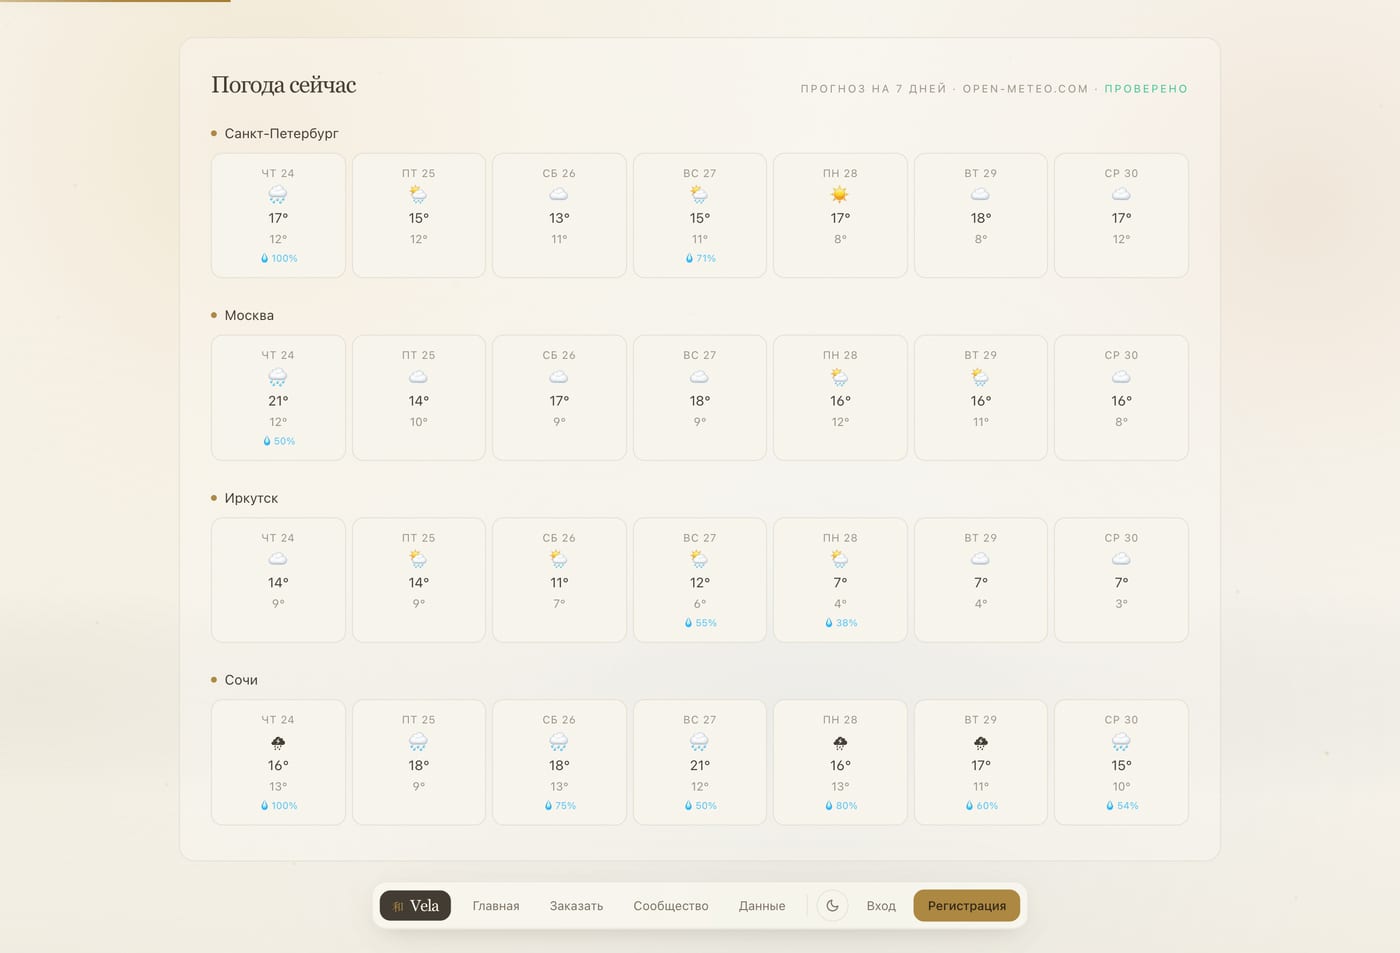Click the rain icon for Сочи СР 30
1400x953 pixels.
coord(1121,742)
